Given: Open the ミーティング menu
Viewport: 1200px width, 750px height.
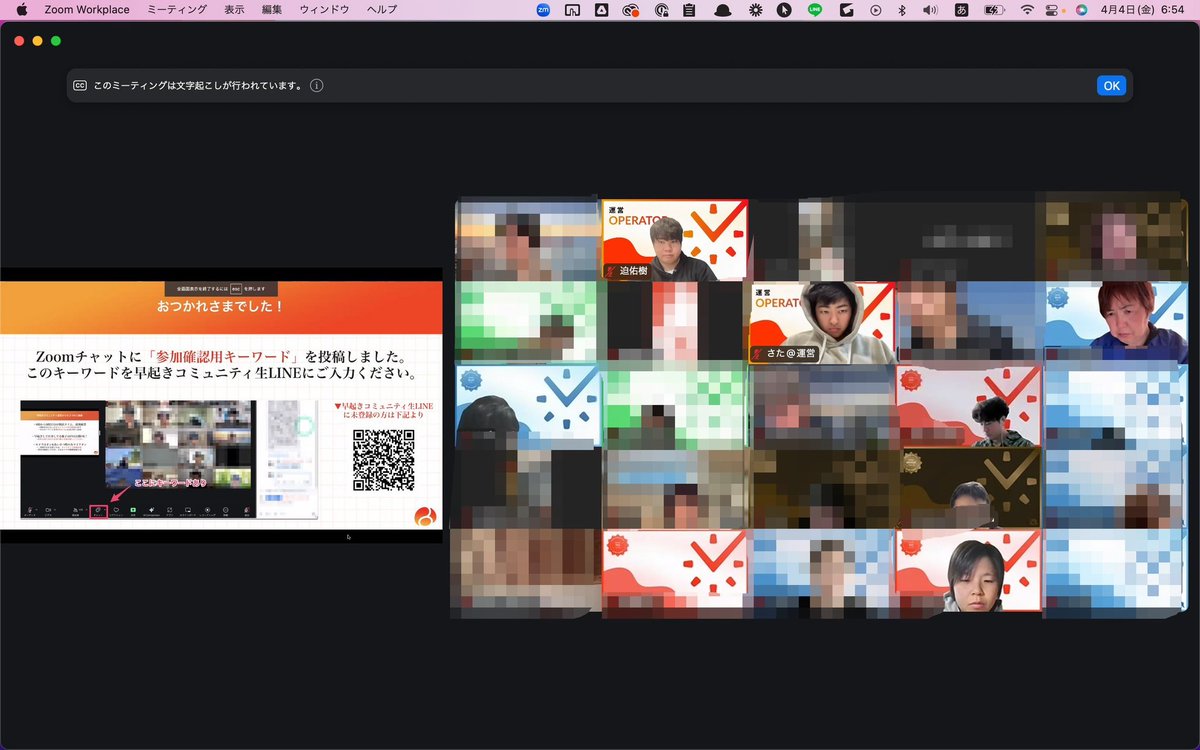Looking at the screenshot, I should pos(177,10).
